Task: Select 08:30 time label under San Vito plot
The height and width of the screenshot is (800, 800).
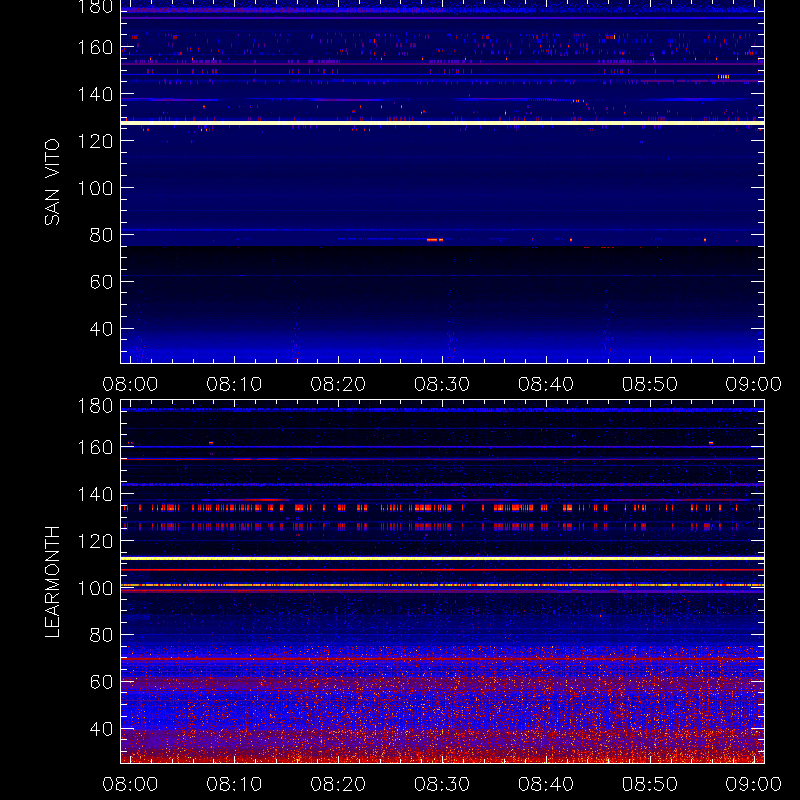Action: click(442, 384)
